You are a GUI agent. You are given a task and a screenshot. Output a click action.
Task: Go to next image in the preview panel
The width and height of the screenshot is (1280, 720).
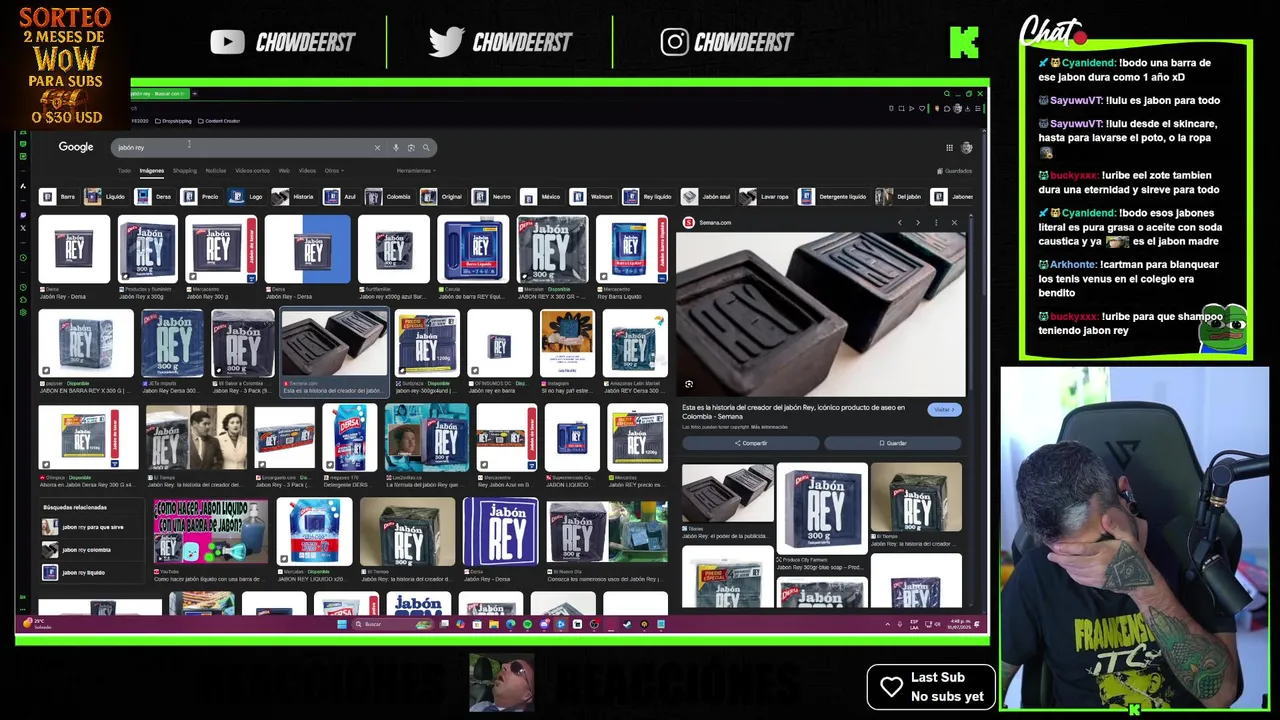[x=917, y=223]
